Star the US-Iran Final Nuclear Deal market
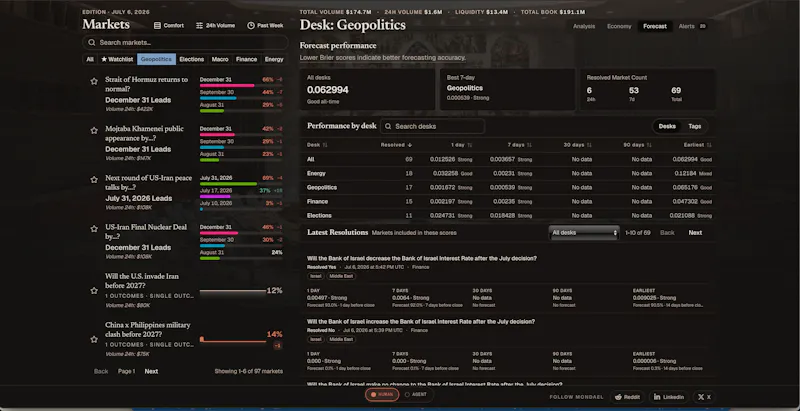The height and width of the screenshot is (411, 800). point(94,229)
